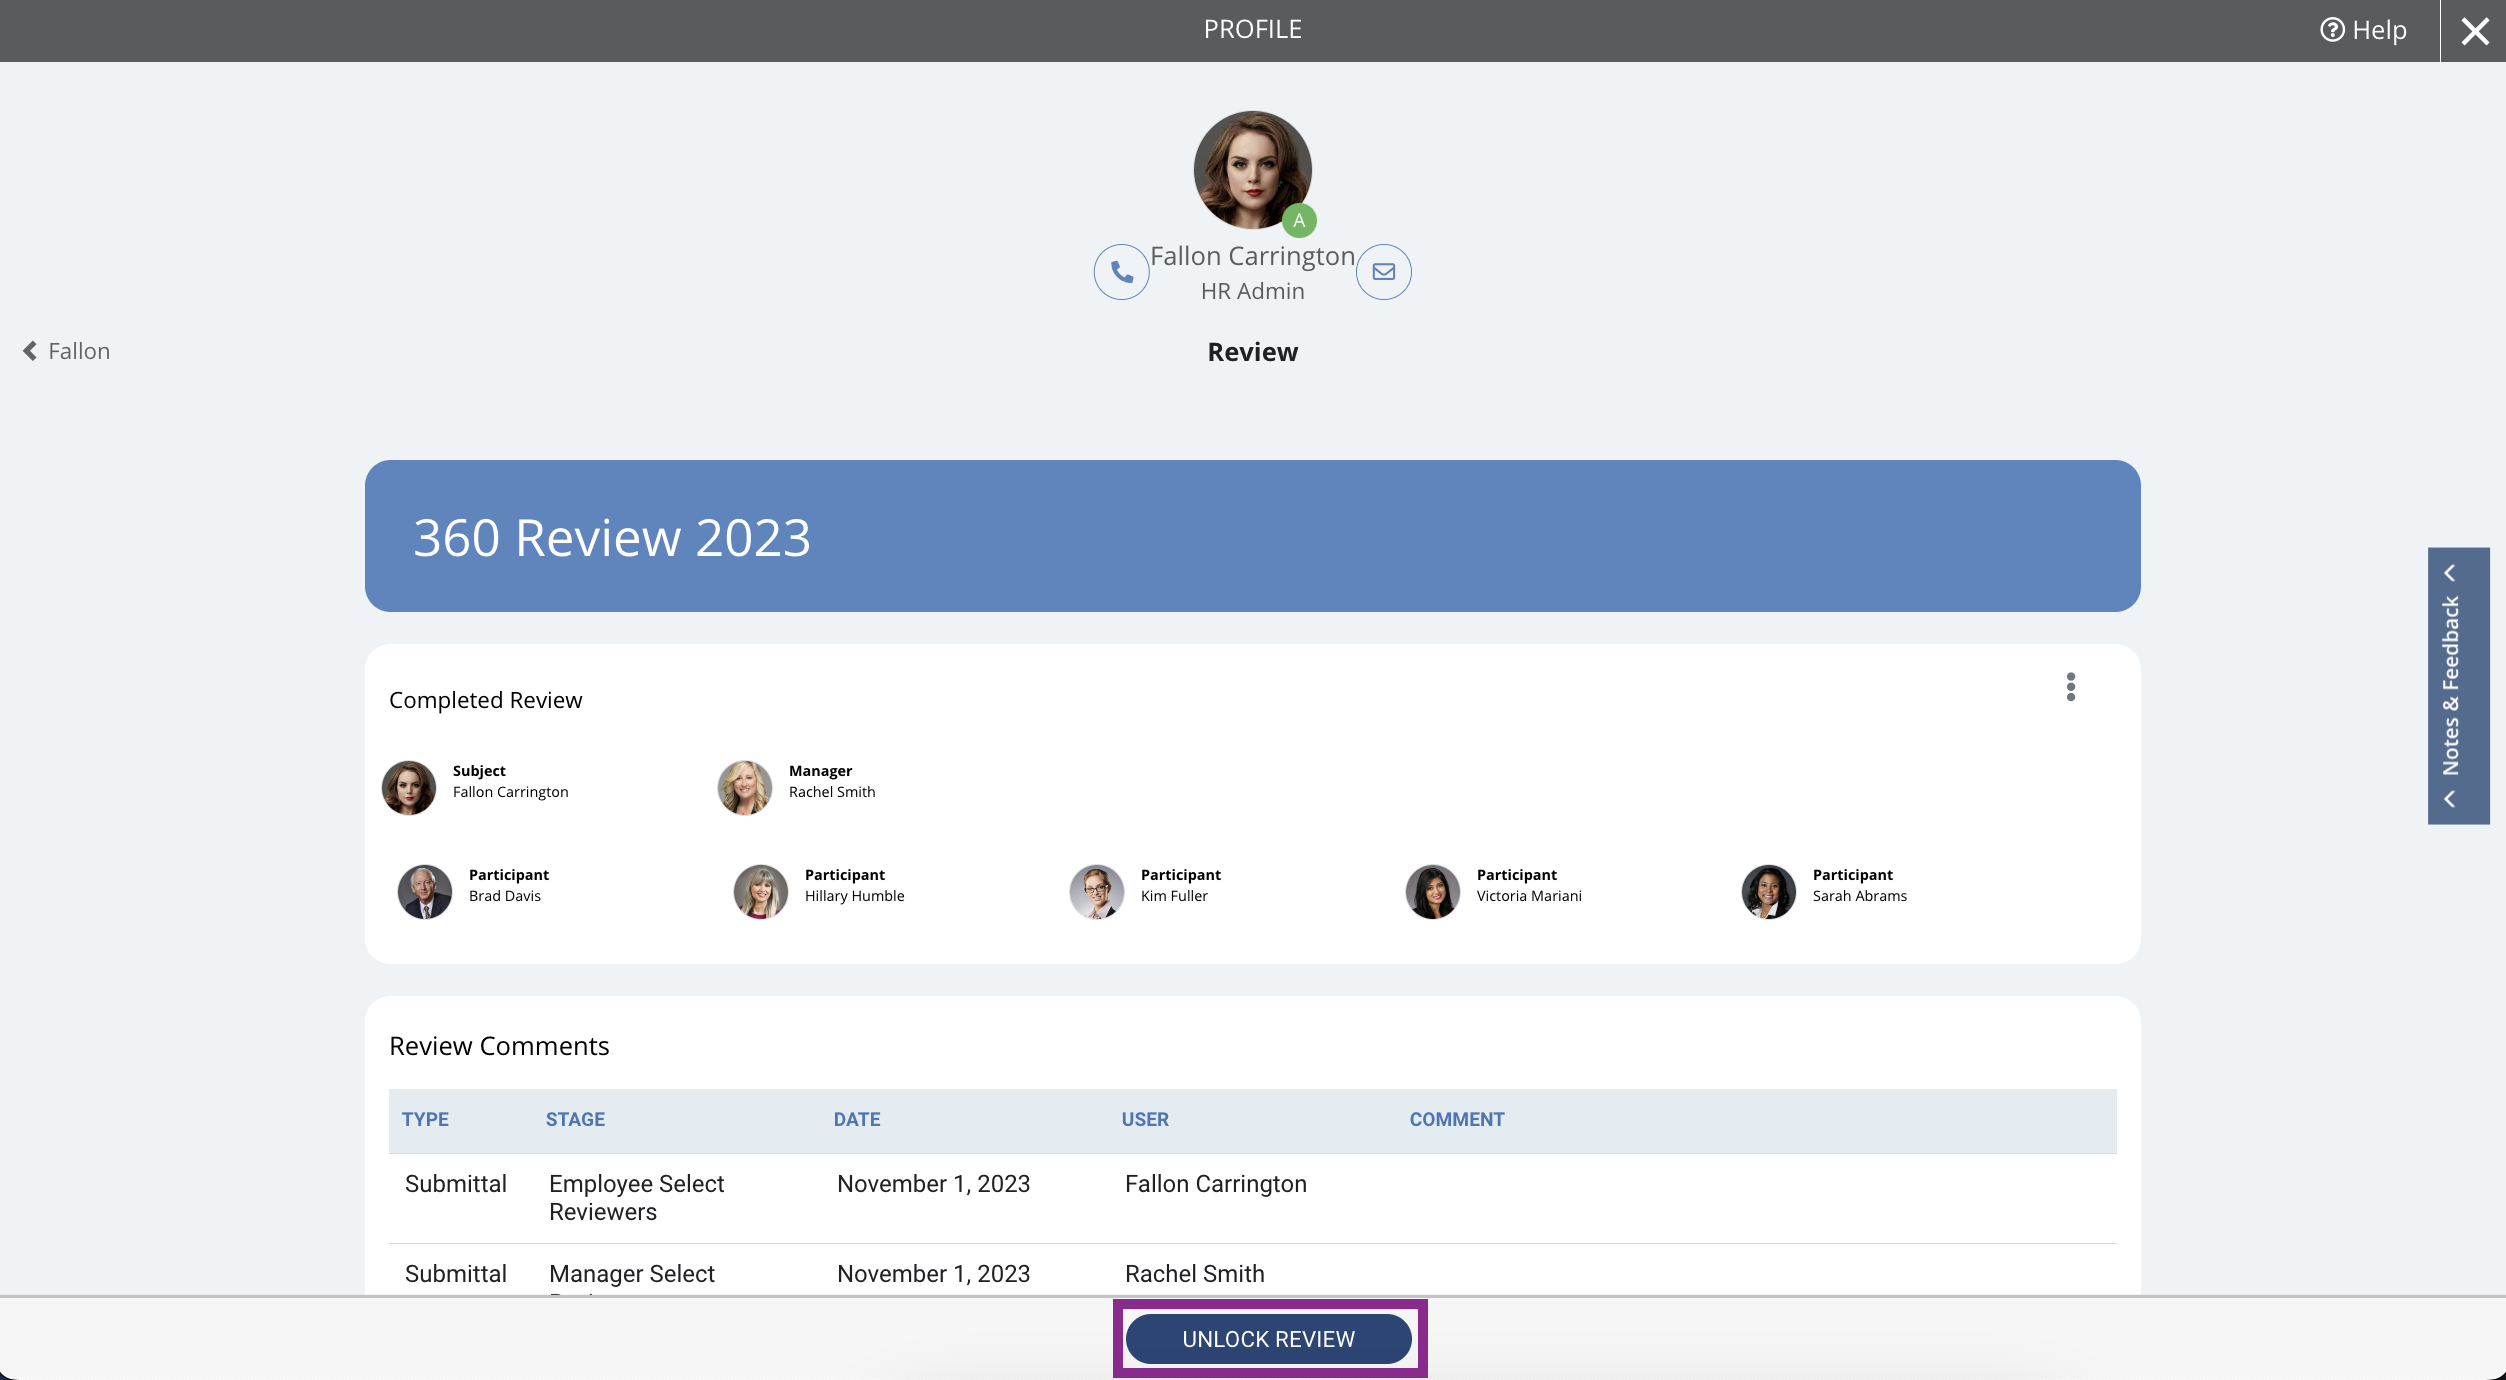The height and width of the screenshot is (1380, 2506).
Task: Sort by the USER column header
Action: tap(1145, 1120)
